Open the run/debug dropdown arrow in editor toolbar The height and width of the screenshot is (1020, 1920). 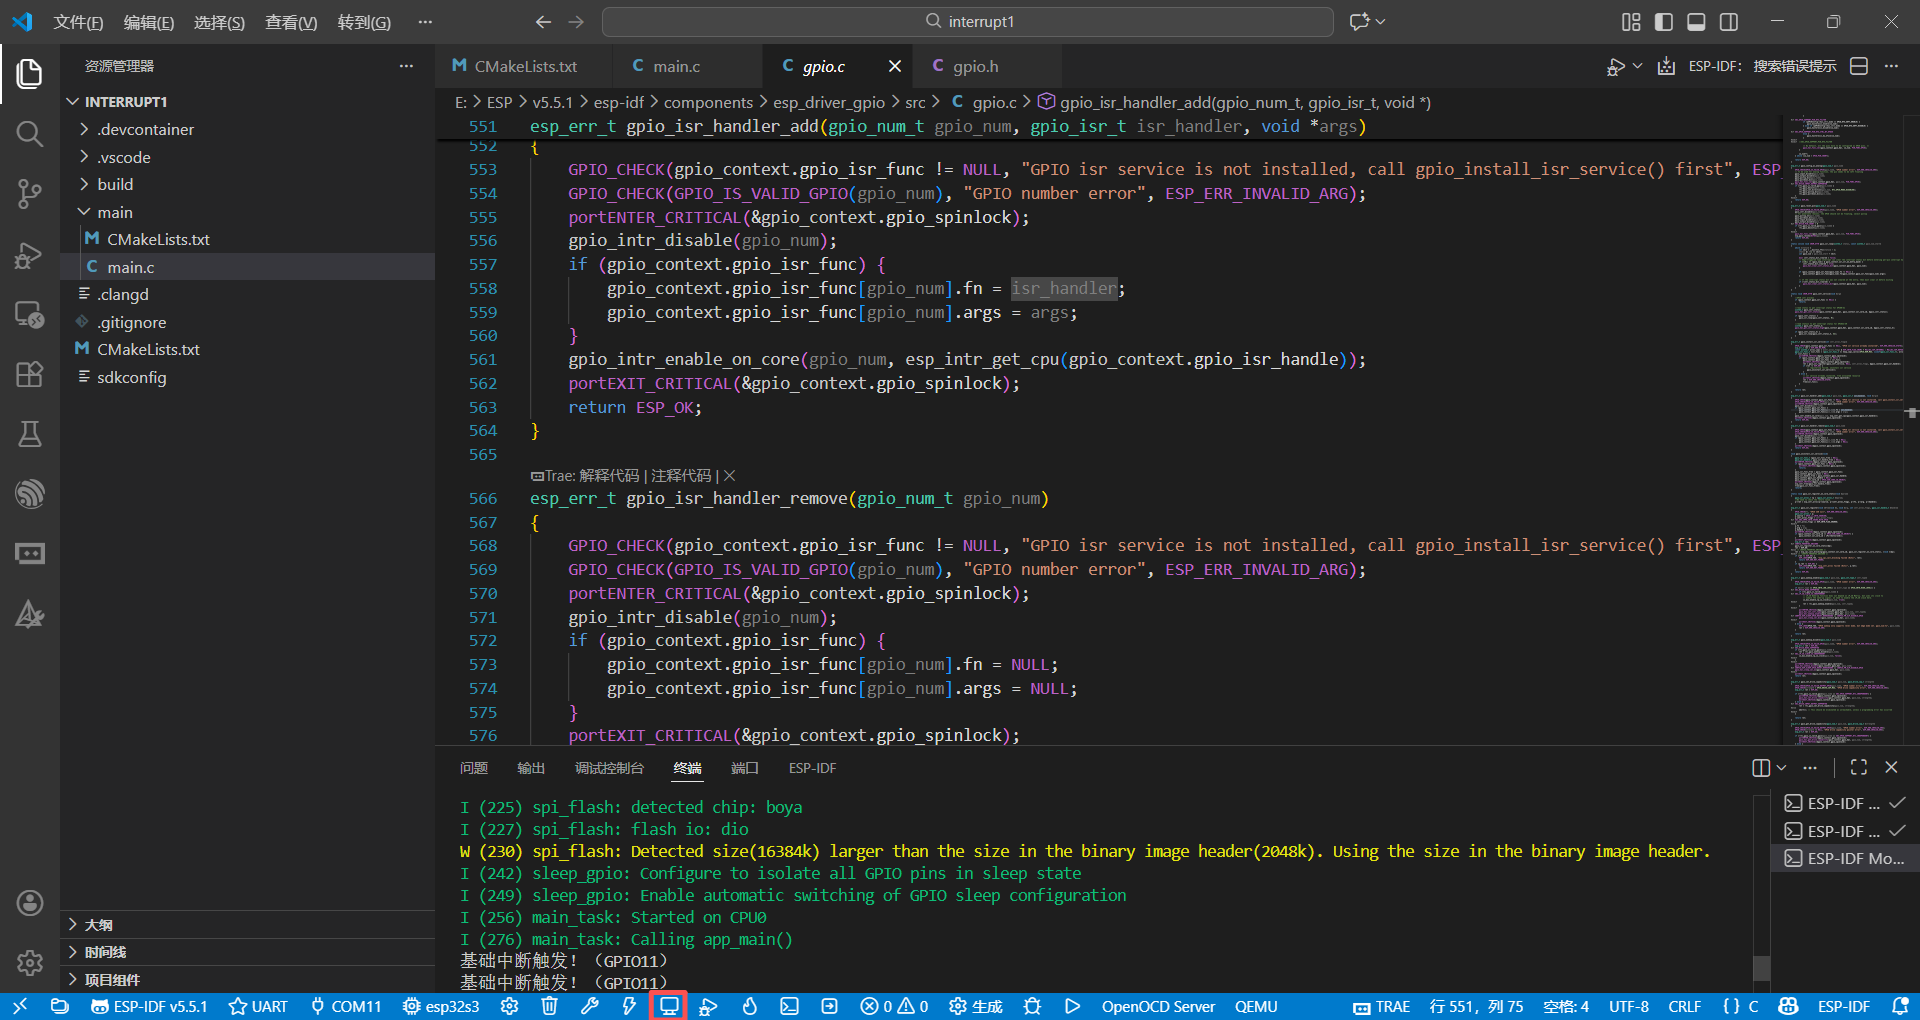(1637, 66)
